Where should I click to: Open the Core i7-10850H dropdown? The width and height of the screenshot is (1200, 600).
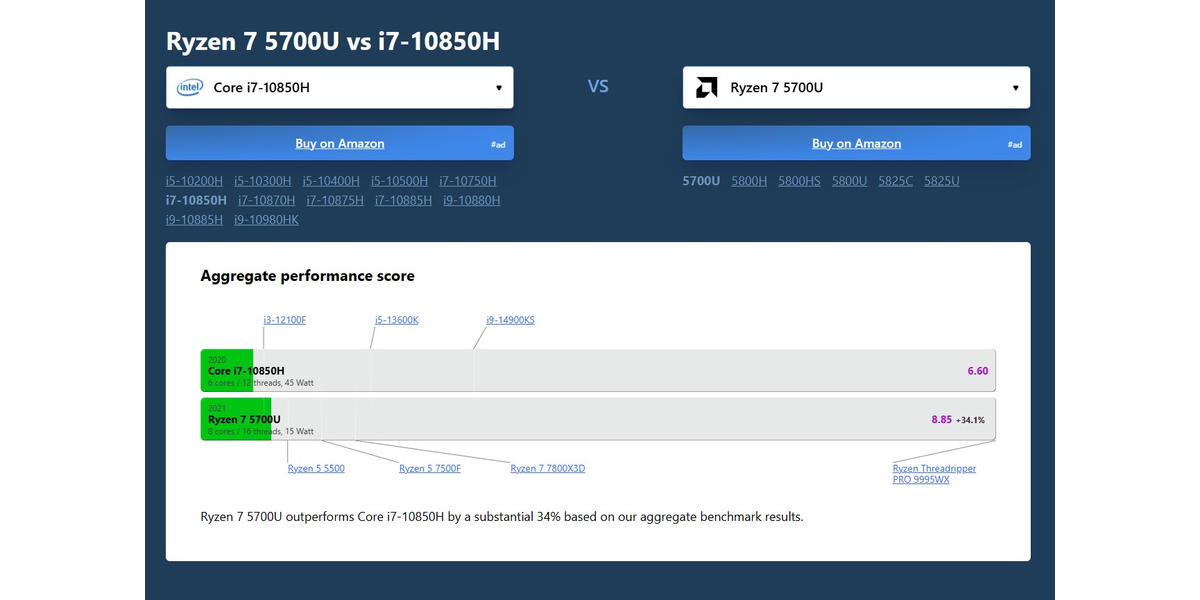point(339,88)
